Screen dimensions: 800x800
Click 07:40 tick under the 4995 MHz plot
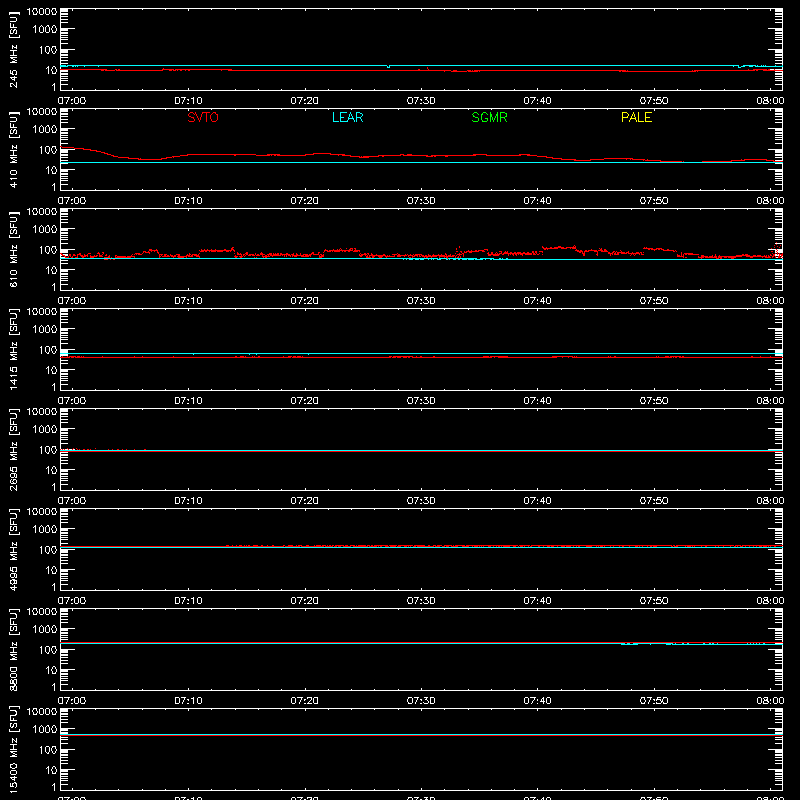point(537,601)
